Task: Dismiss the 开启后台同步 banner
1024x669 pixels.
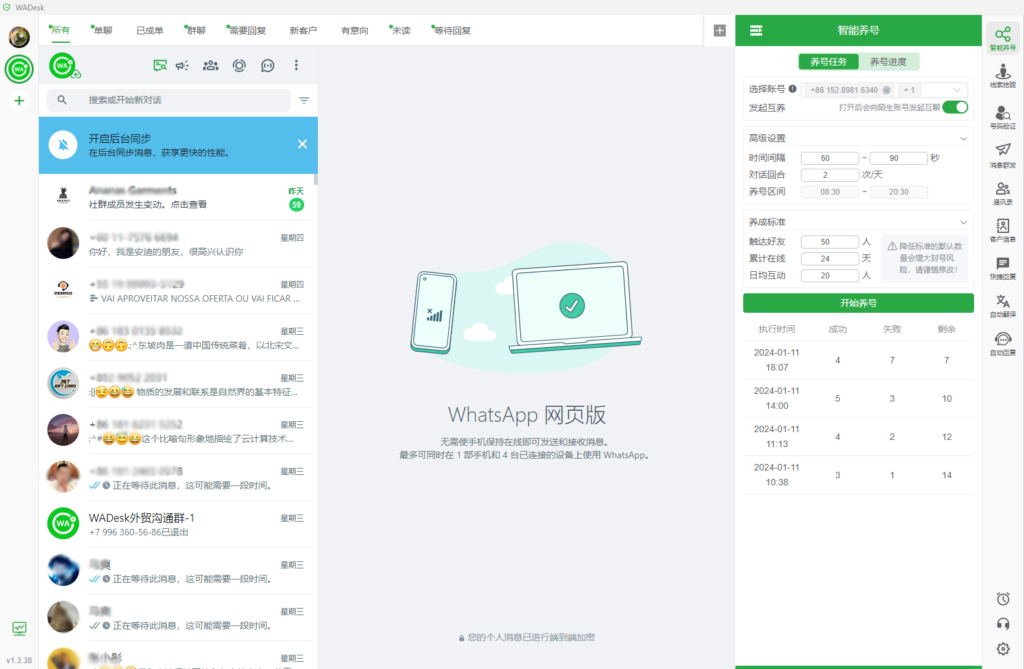Action: [x=302, y=144]
